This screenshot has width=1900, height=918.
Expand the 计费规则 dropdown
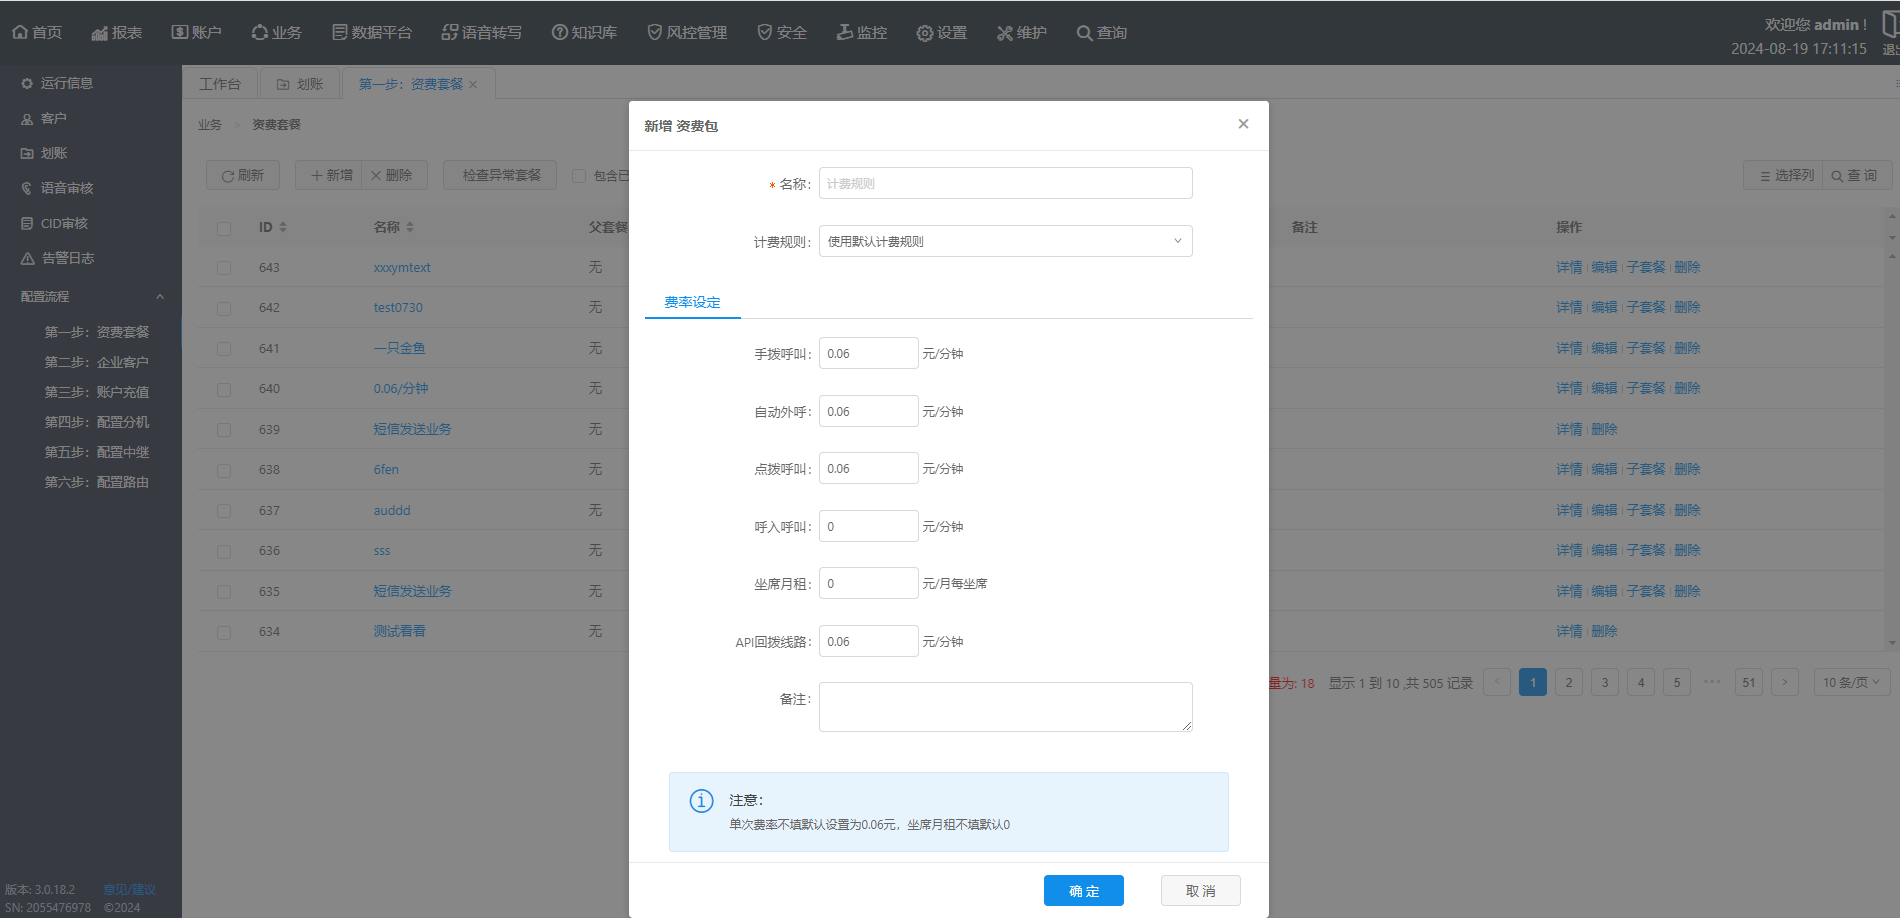pyautogui.click(x=1005, y=241)
